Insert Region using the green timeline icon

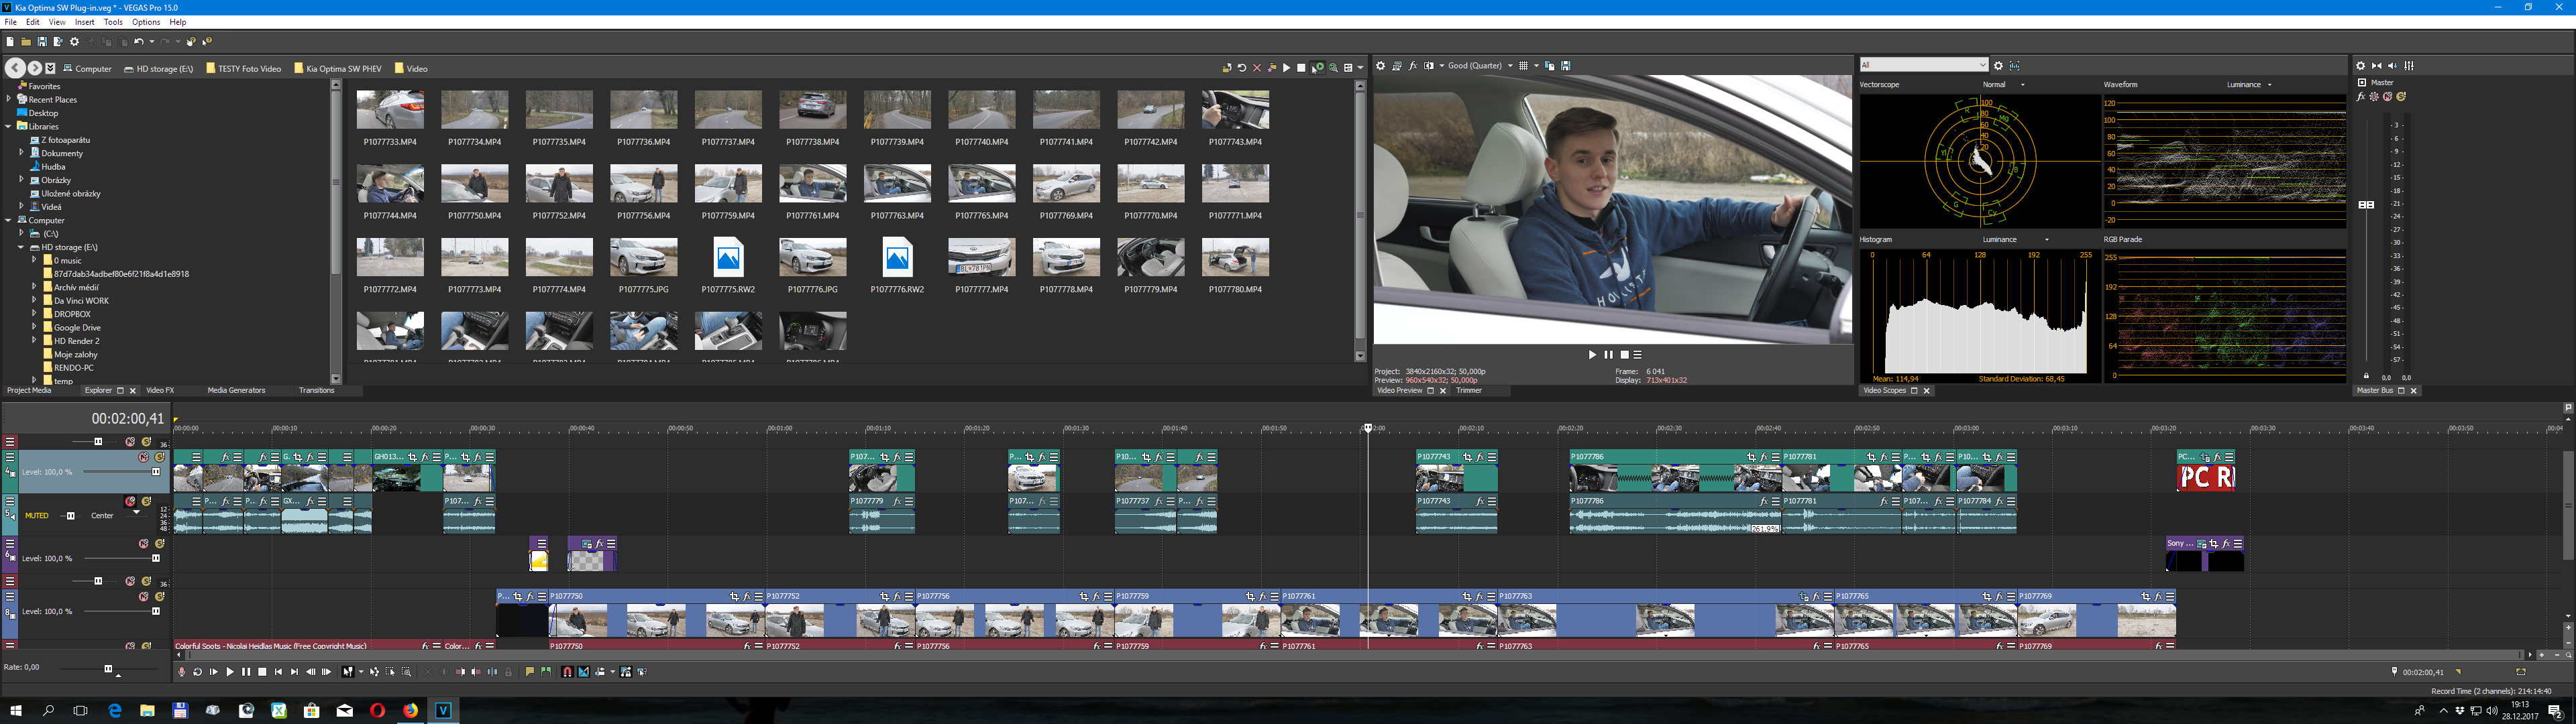pyautogui.click(x=546, y=672)
